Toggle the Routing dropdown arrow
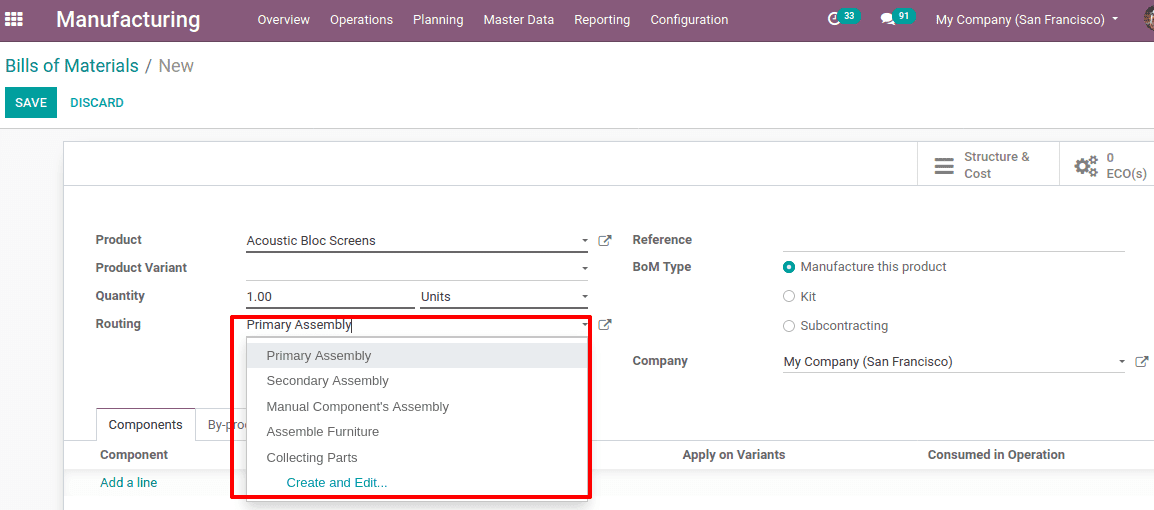This screenshot has height=510, width=1154. click(584, 325)
